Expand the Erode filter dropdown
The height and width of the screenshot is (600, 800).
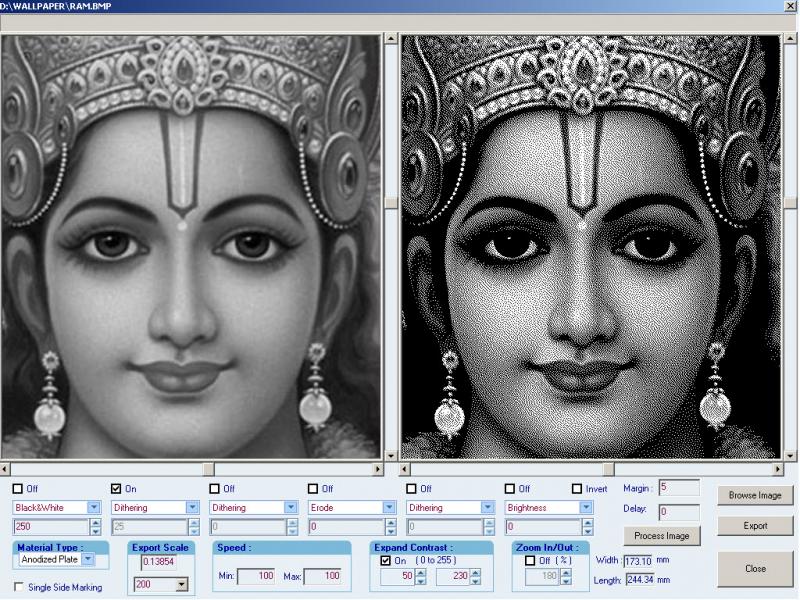390,507
